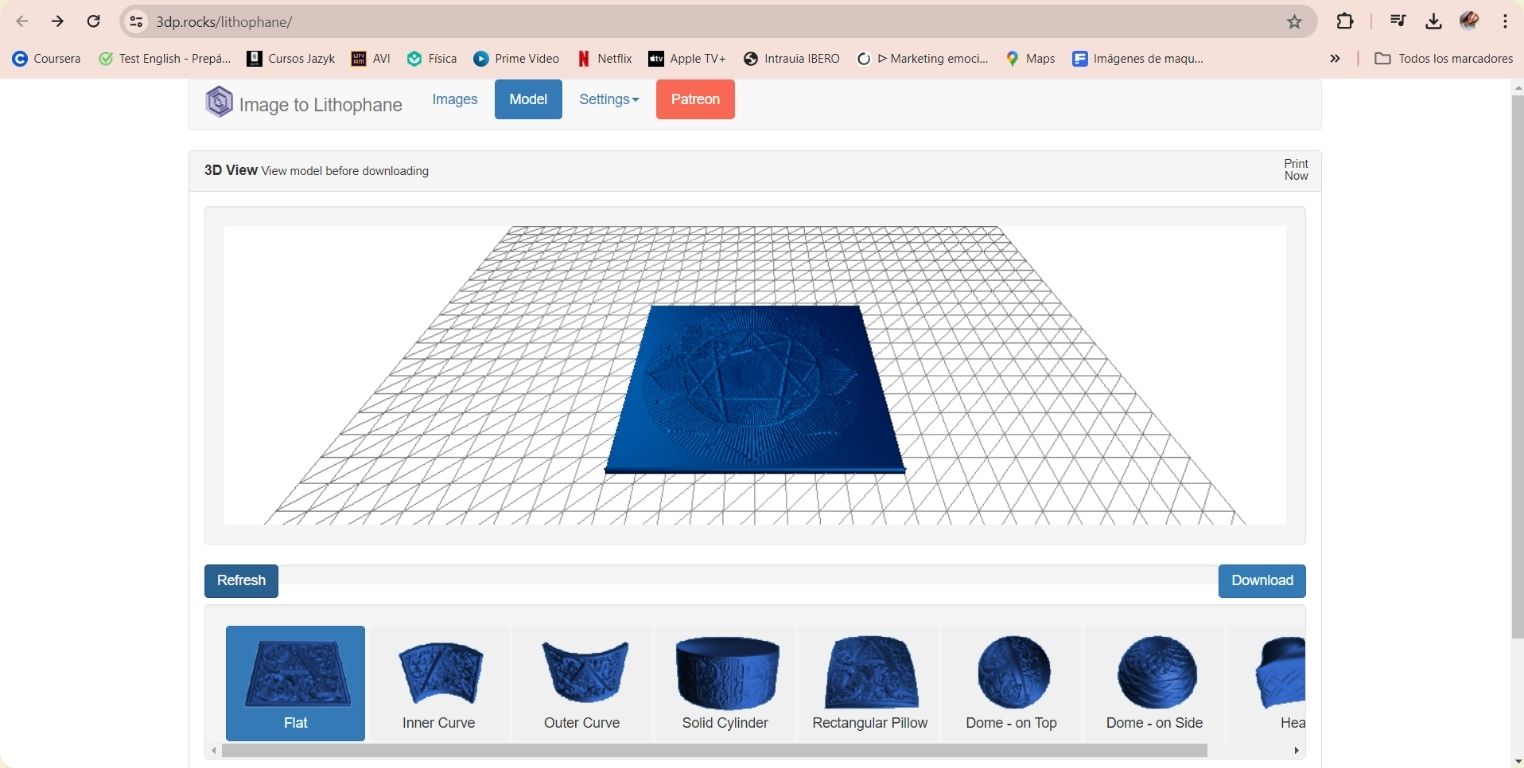This screenshot has height=768, width=1524.
Task: Select the Outer Curve model shape
Action: point(582,683)
